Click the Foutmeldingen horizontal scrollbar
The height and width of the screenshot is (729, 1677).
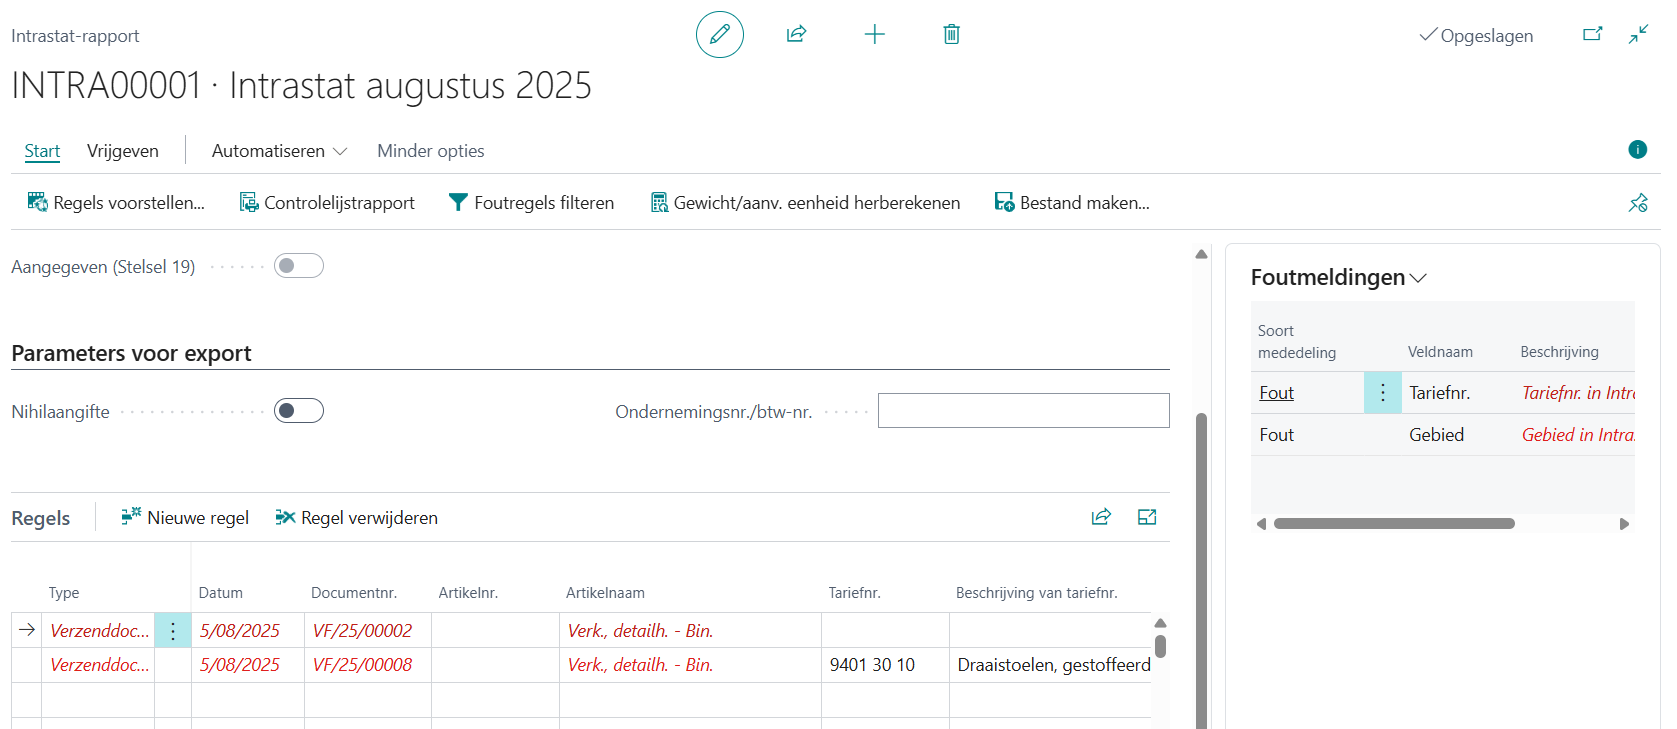point(1394,524)
